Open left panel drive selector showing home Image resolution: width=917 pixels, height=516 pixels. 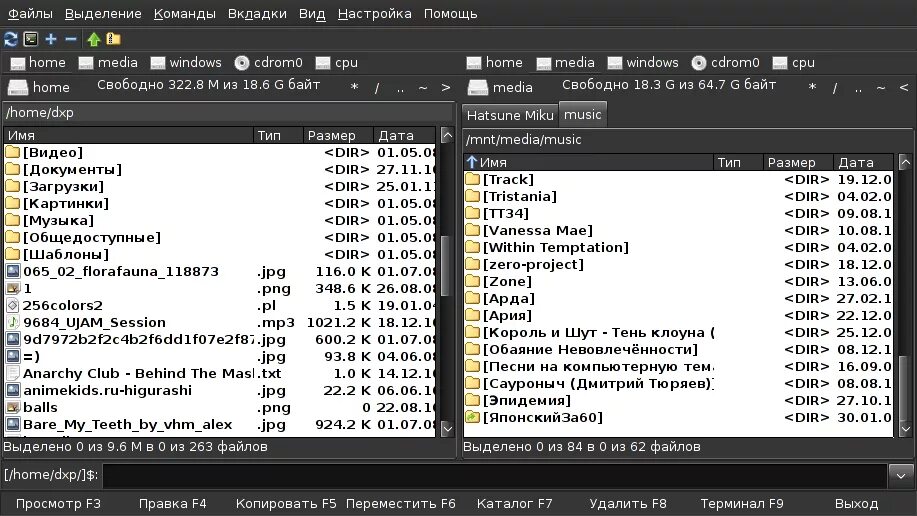39,87
